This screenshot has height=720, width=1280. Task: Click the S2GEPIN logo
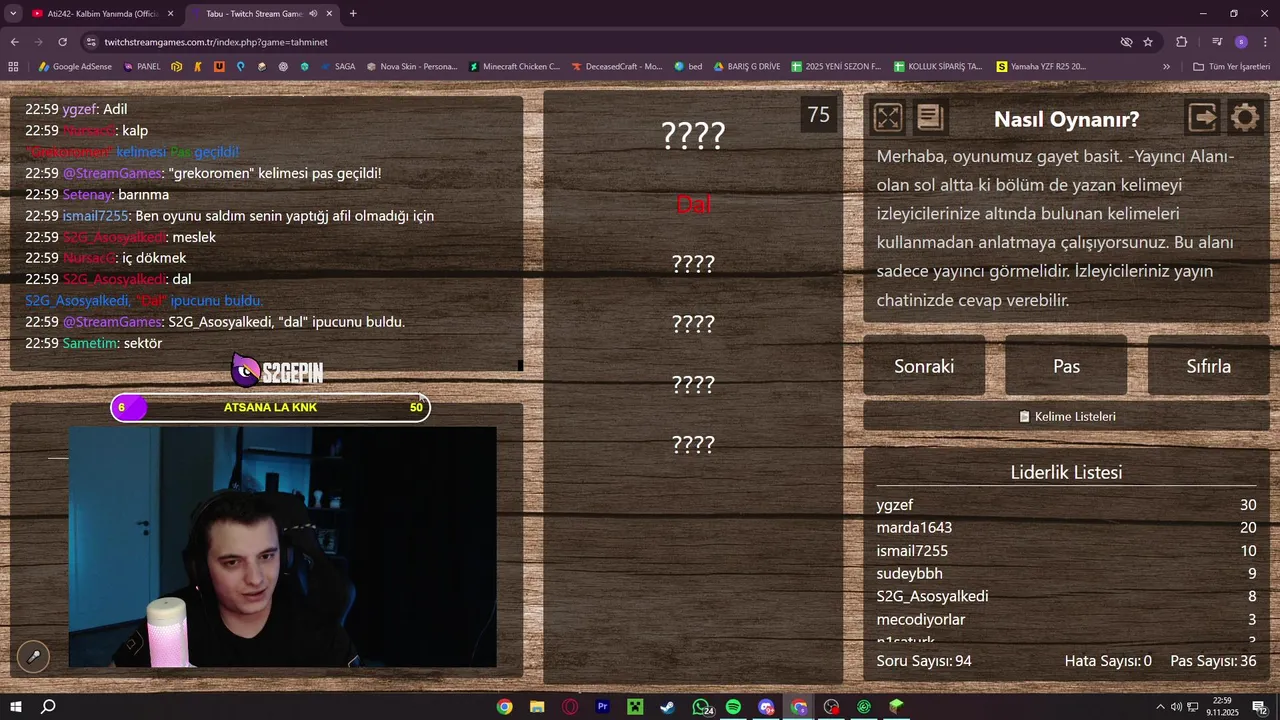277,372
